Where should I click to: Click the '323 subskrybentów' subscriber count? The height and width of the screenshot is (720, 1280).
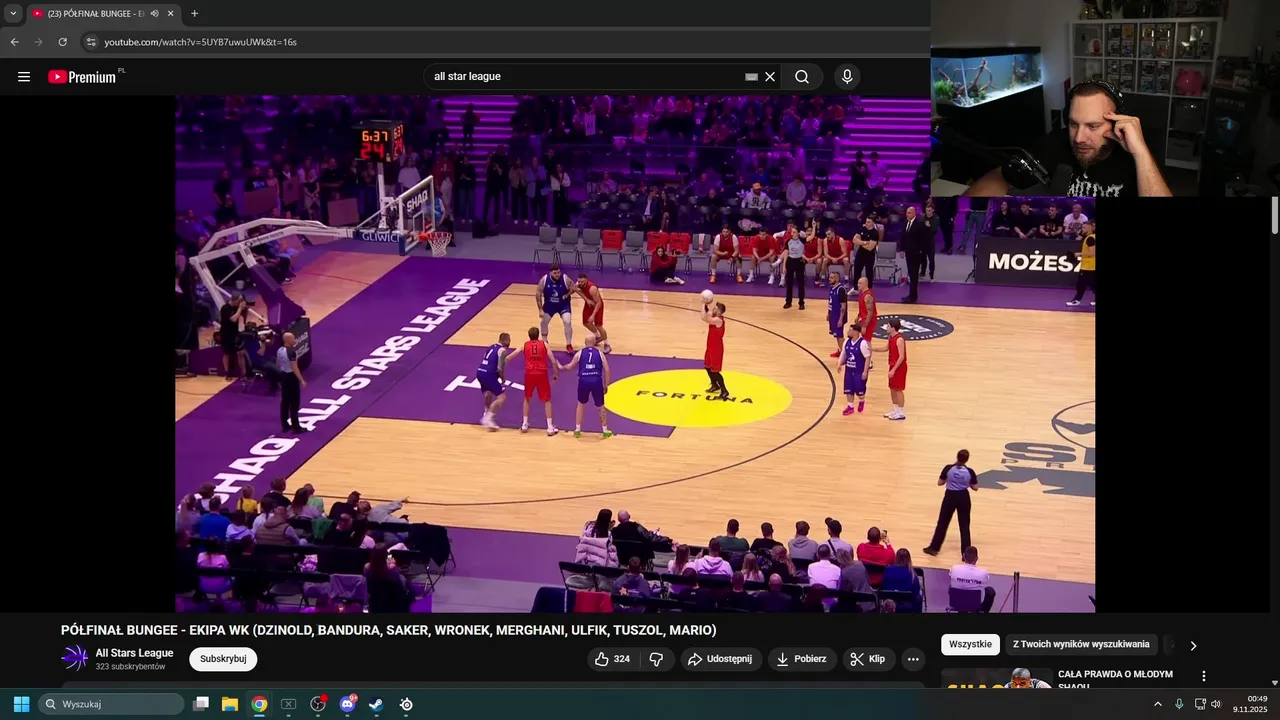click(130, 667)
